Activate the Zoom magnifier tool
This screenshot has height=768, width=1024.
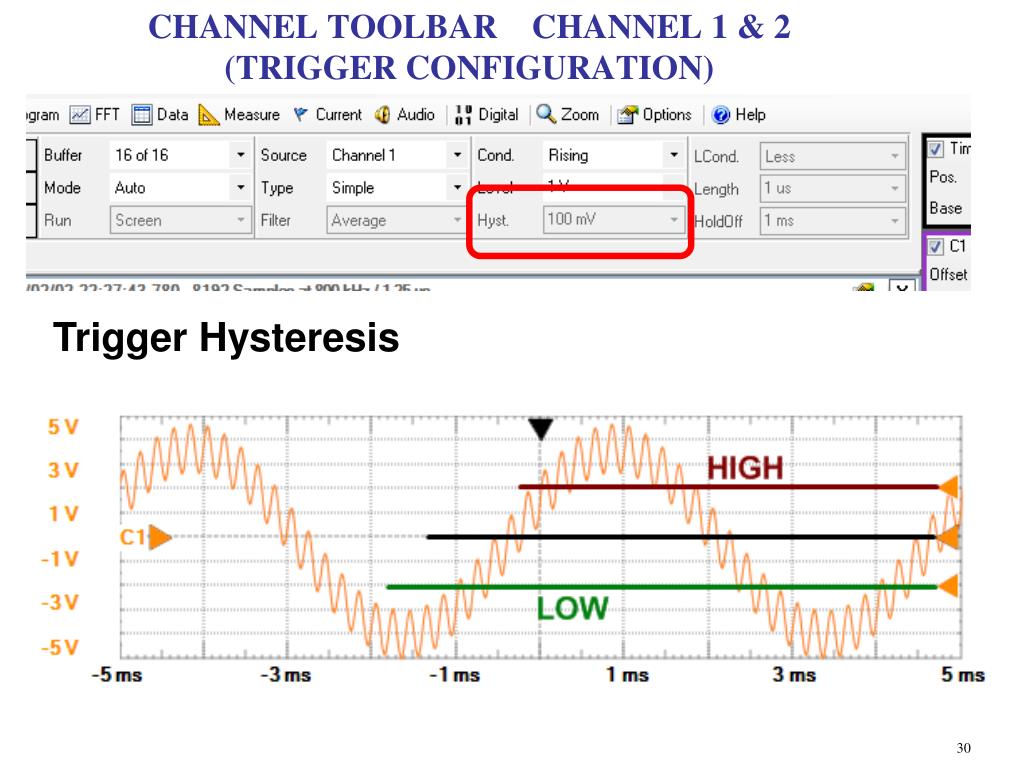click(567, 115)
